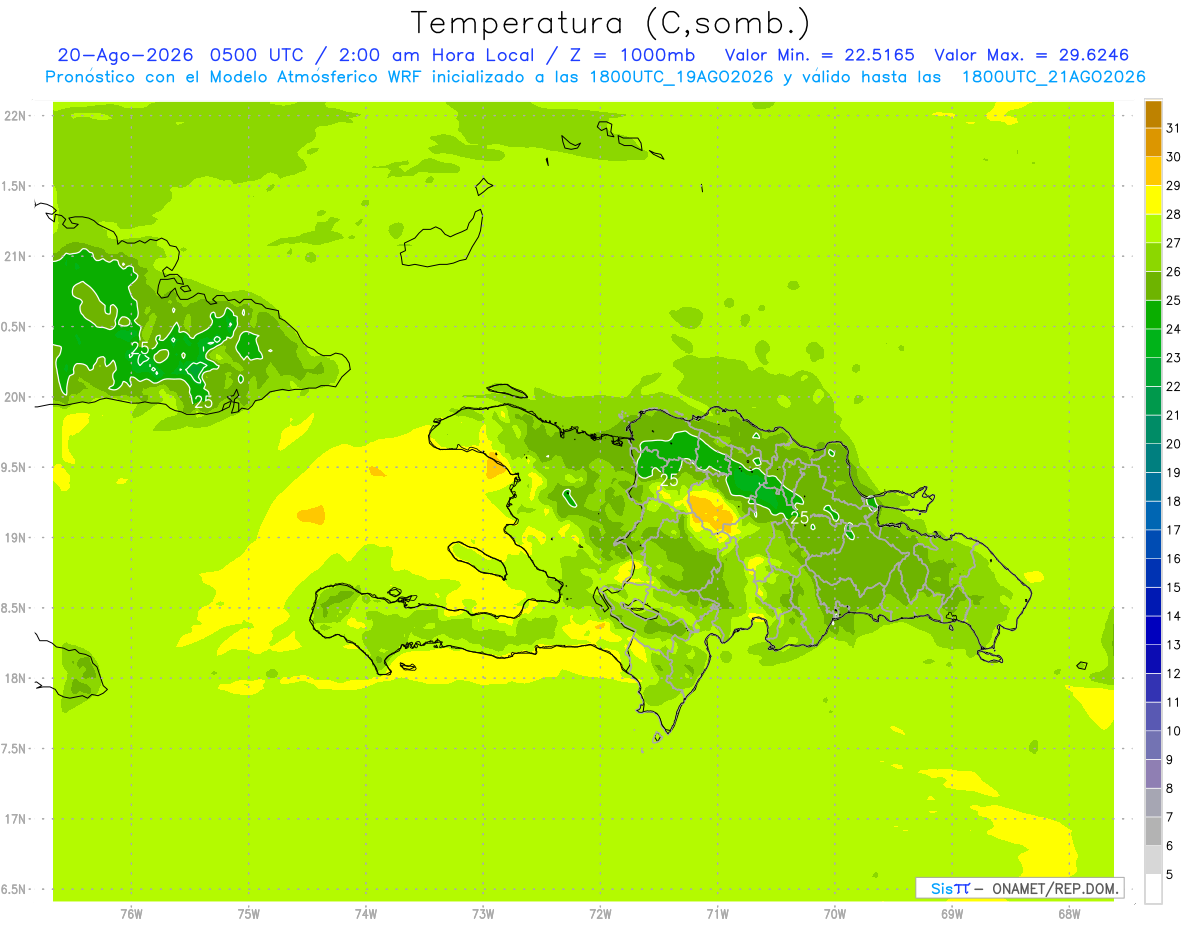Click the purple swatch between 8 and 9
The height and width of the screenshot is (927, 1200).
[x=1153, y=774]
